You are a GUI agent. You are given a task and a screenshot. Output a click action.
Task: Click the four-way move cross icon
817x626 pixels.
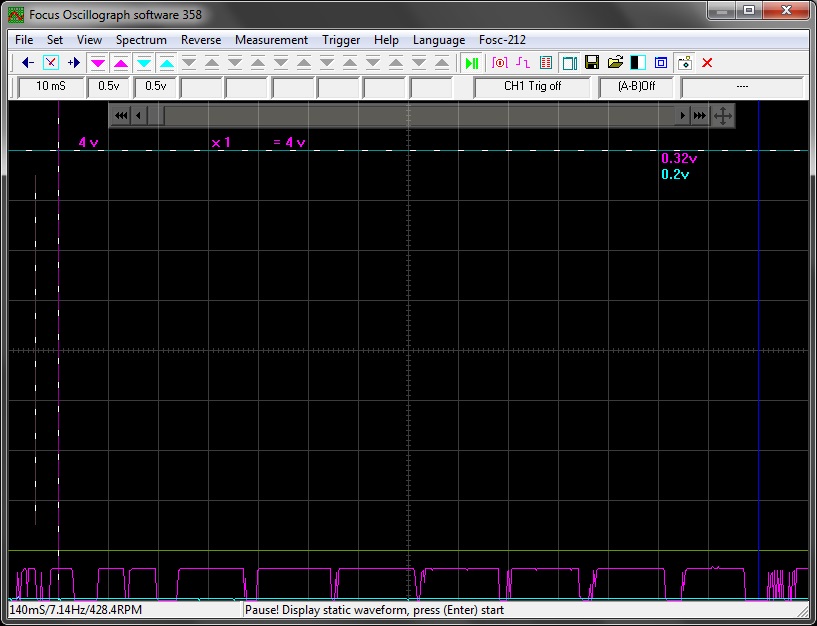point(723,116)
